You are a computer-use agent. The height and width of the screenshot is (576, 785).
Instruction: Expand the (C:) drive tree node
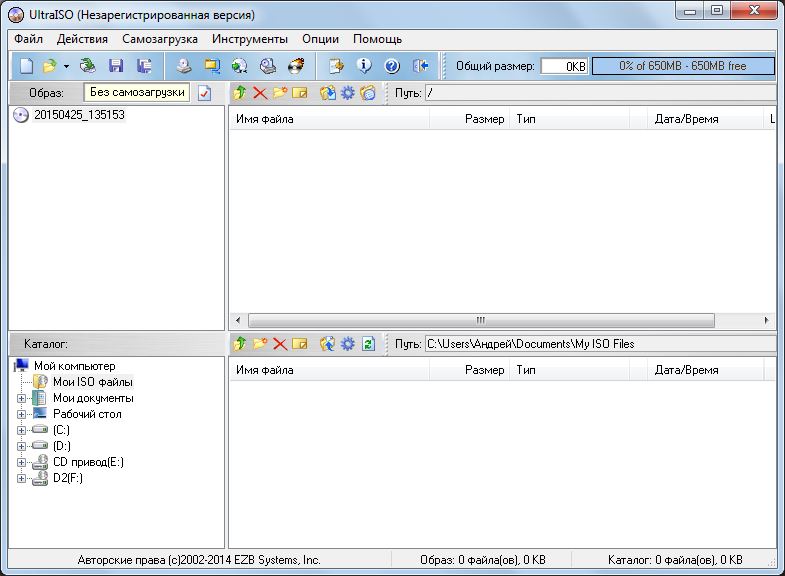pos(22,430)
